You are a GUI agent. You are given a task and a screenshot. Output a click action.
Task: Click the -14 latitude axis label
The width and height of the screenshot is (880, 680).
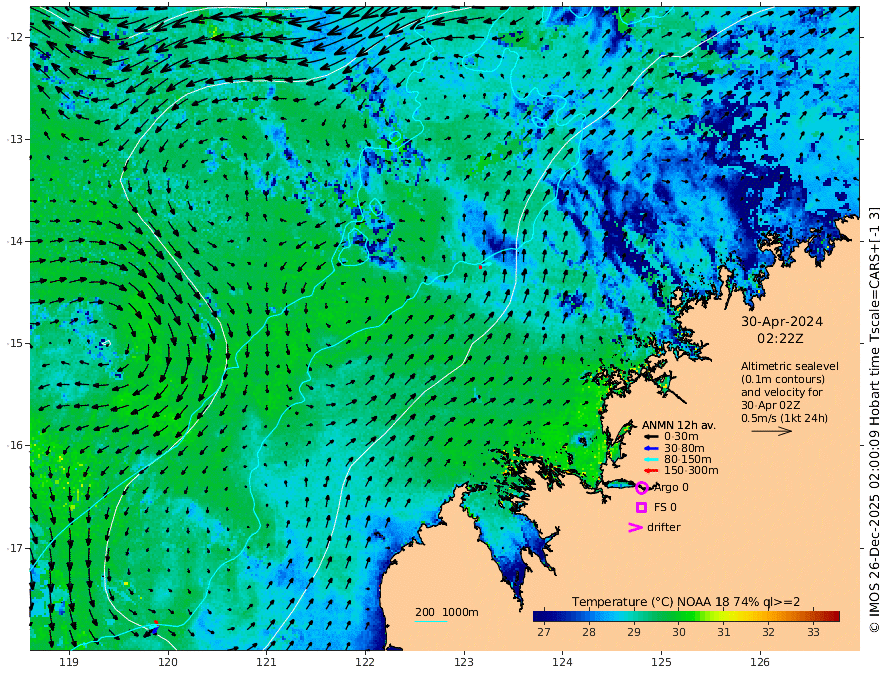click(15, 241)
